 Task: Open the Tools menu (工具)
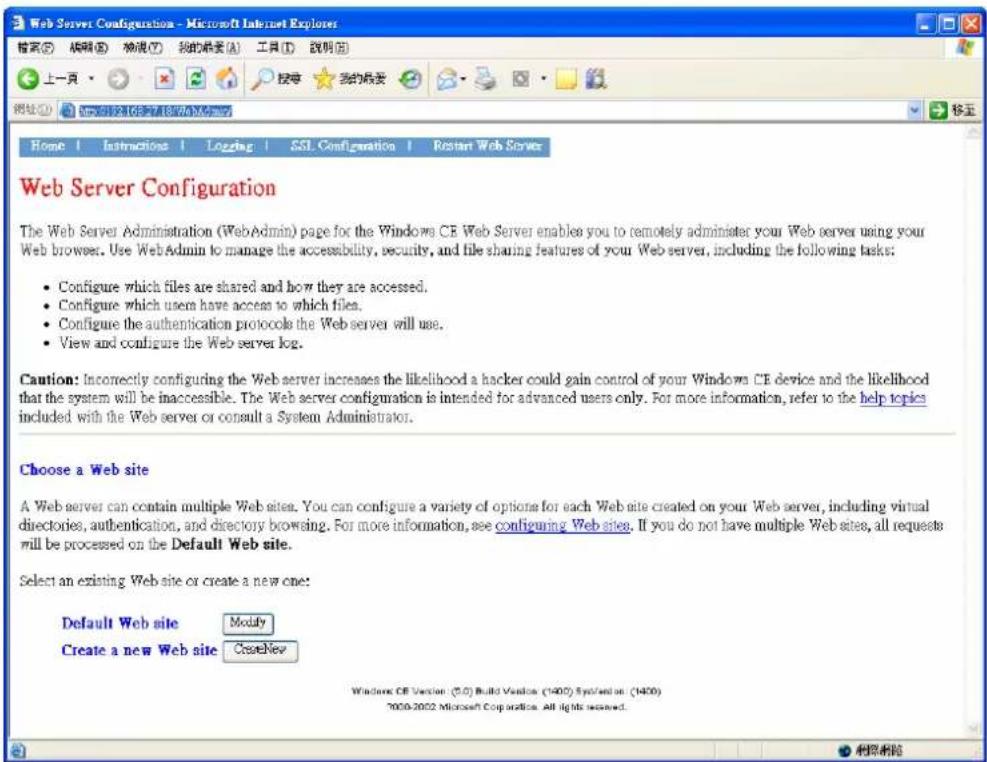tap(275, 48)
